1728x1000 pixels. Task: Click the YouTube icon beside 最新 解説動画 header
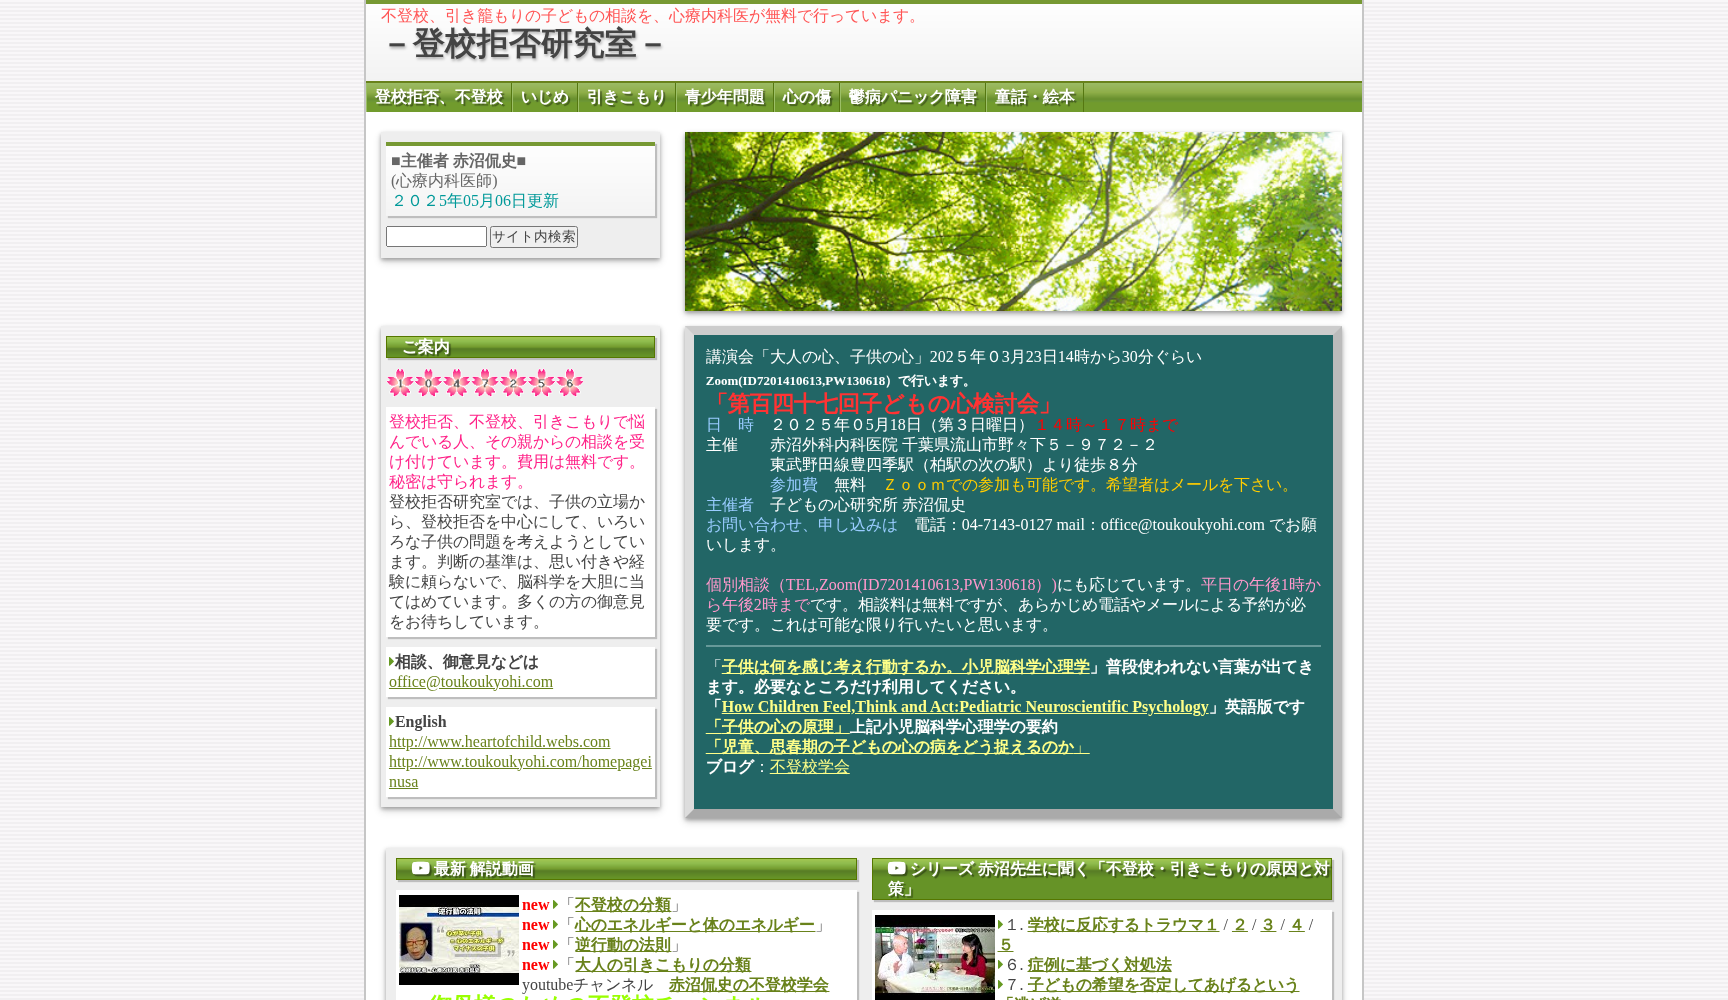point(419,868)
